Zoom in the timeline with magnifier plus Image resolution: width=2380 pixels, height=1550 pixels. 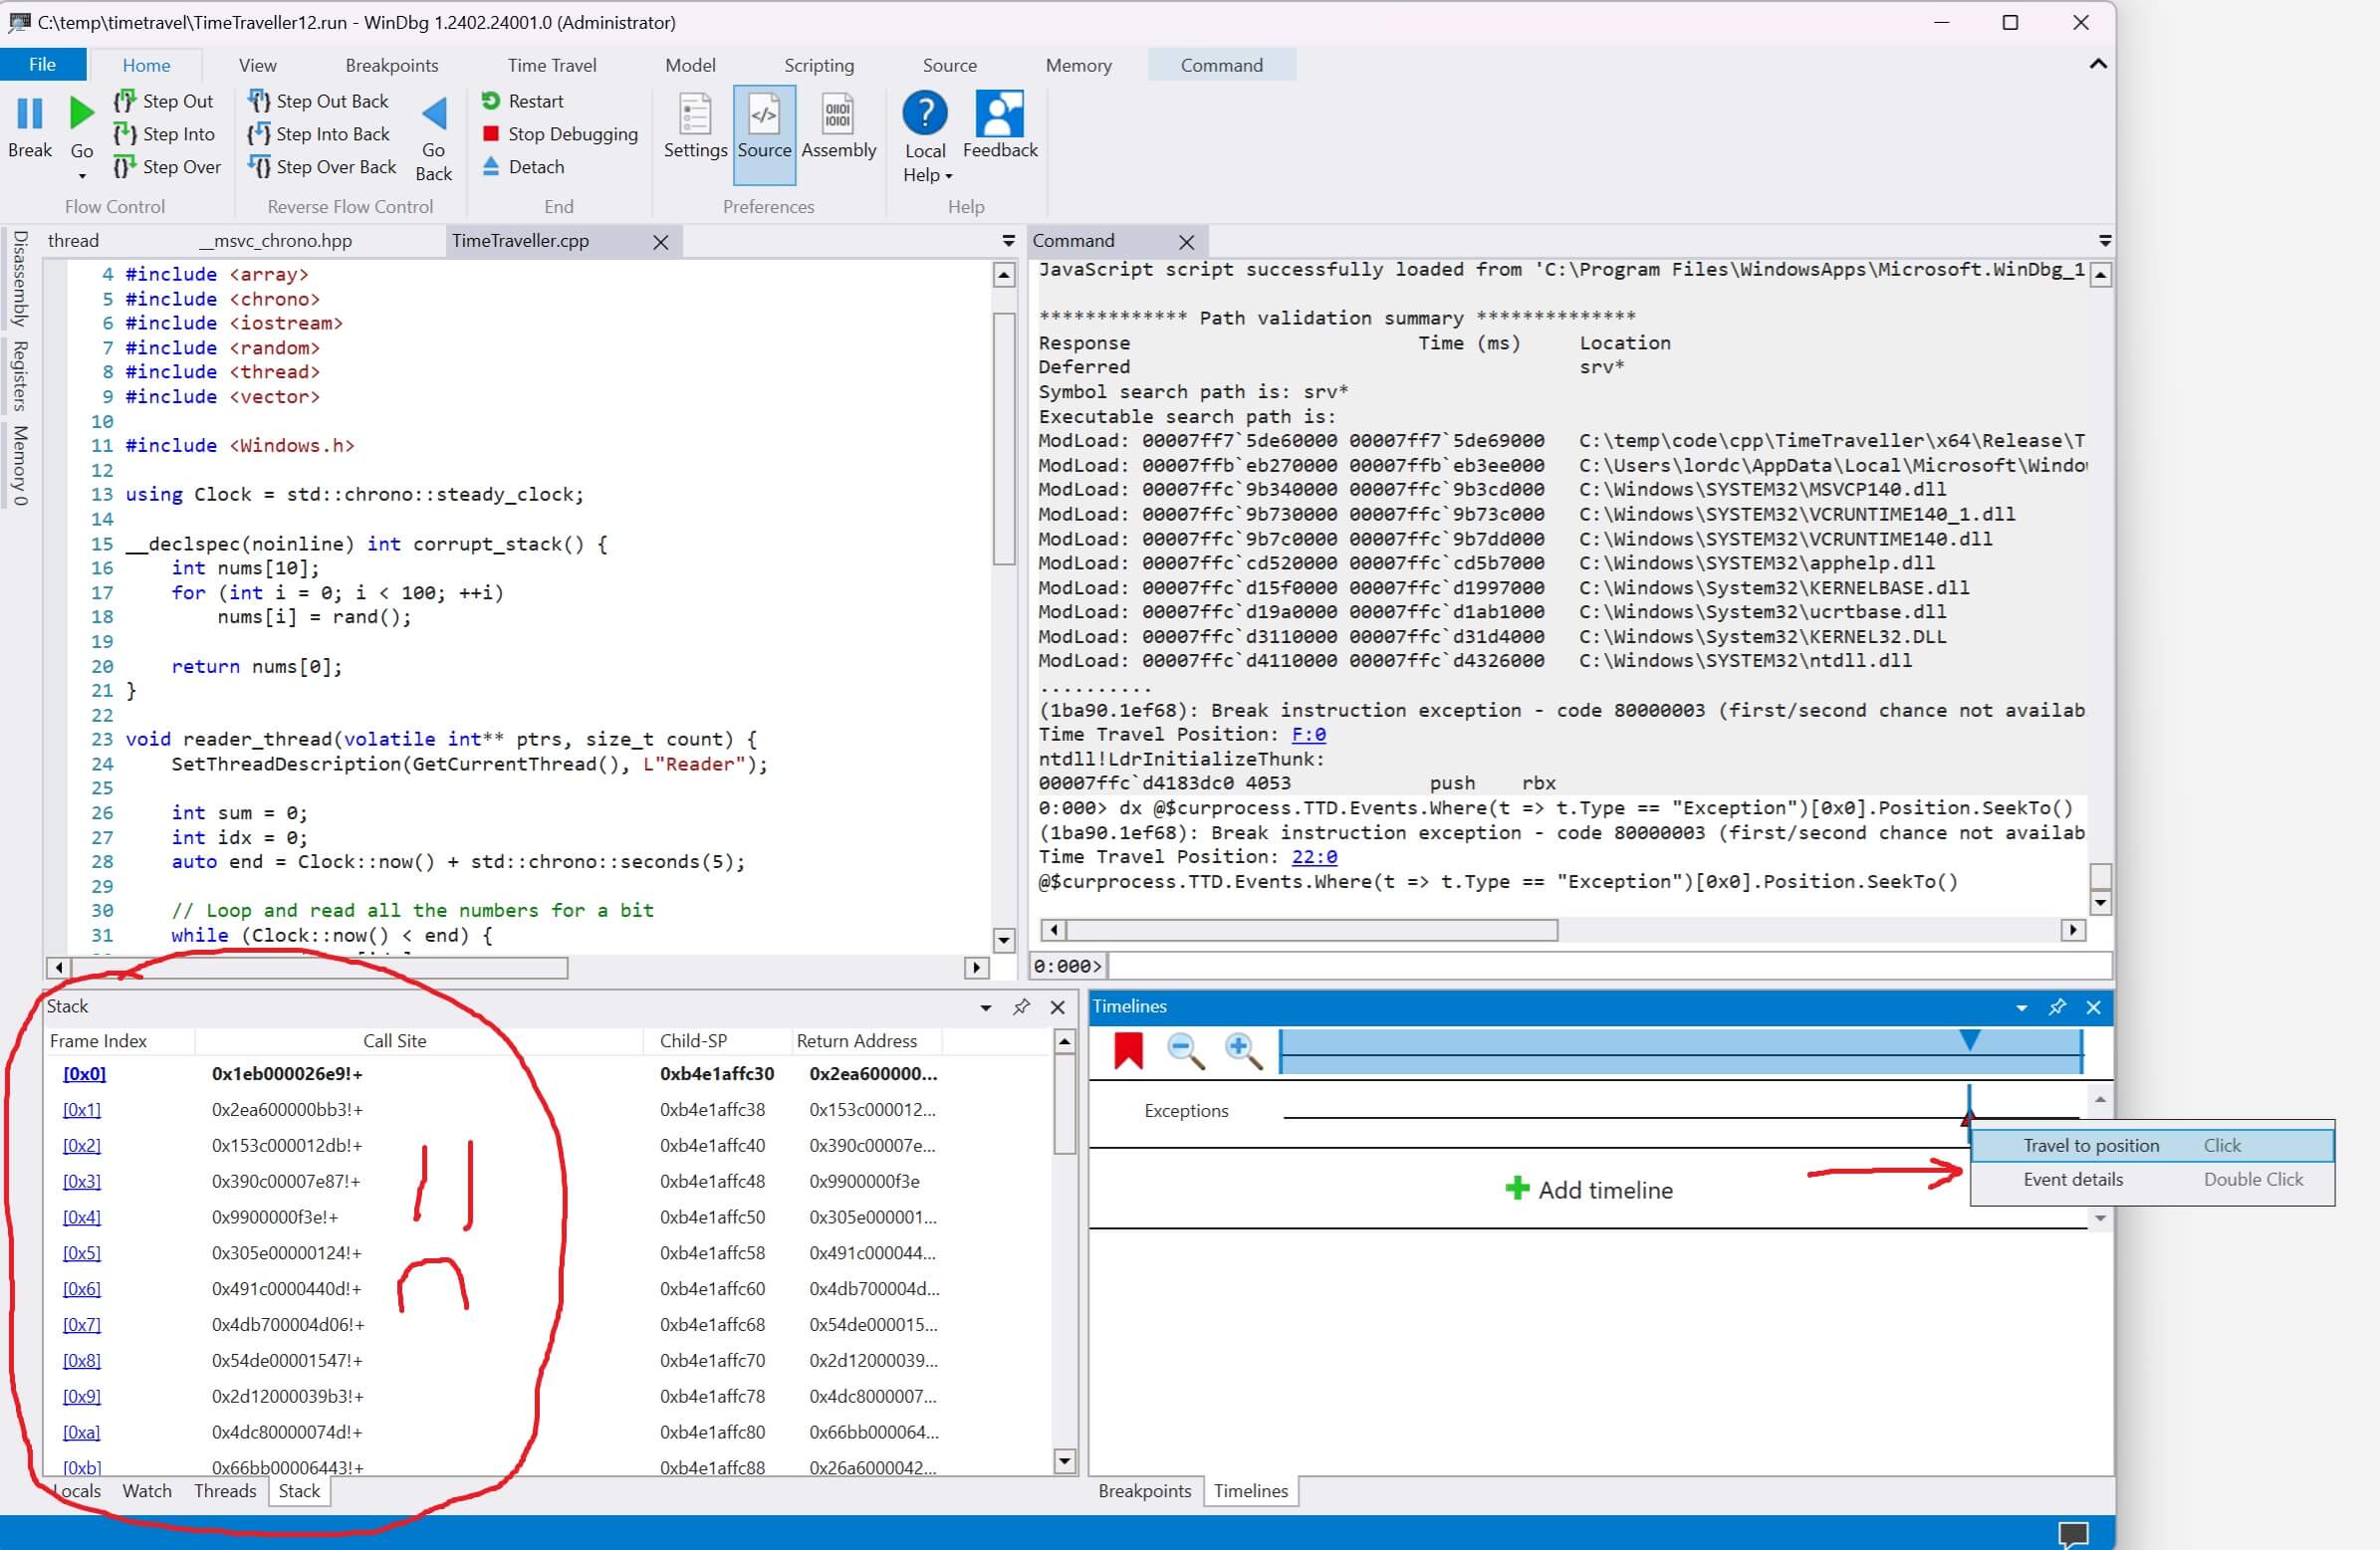coord(1243,1050)
